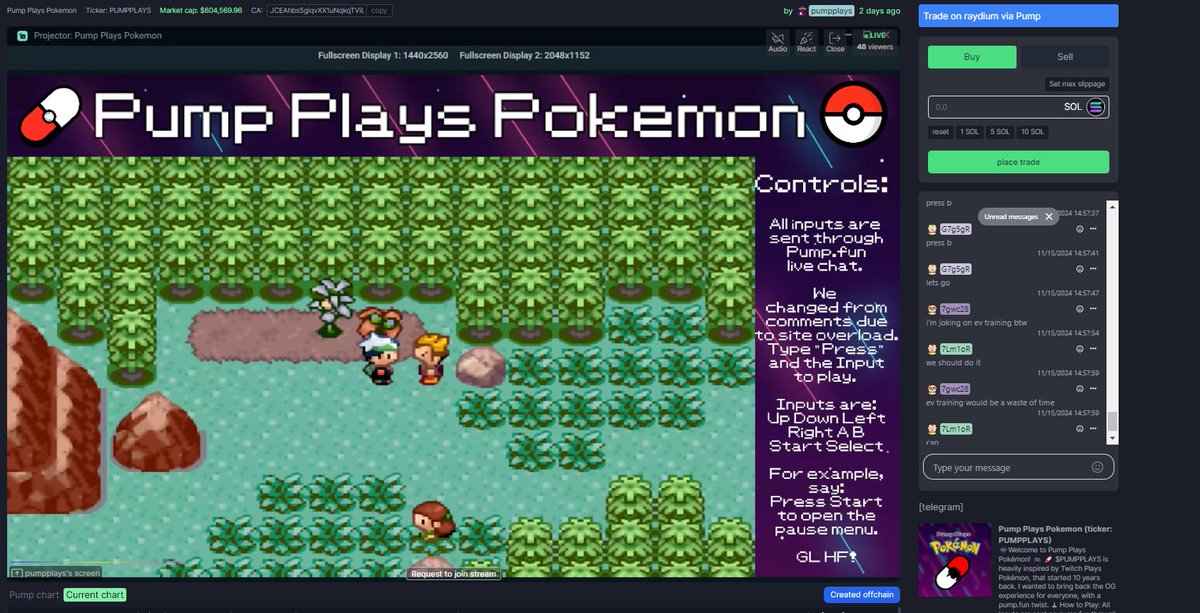
Task: Click Trade on raydium via Pump banner
Action: 1018,16
